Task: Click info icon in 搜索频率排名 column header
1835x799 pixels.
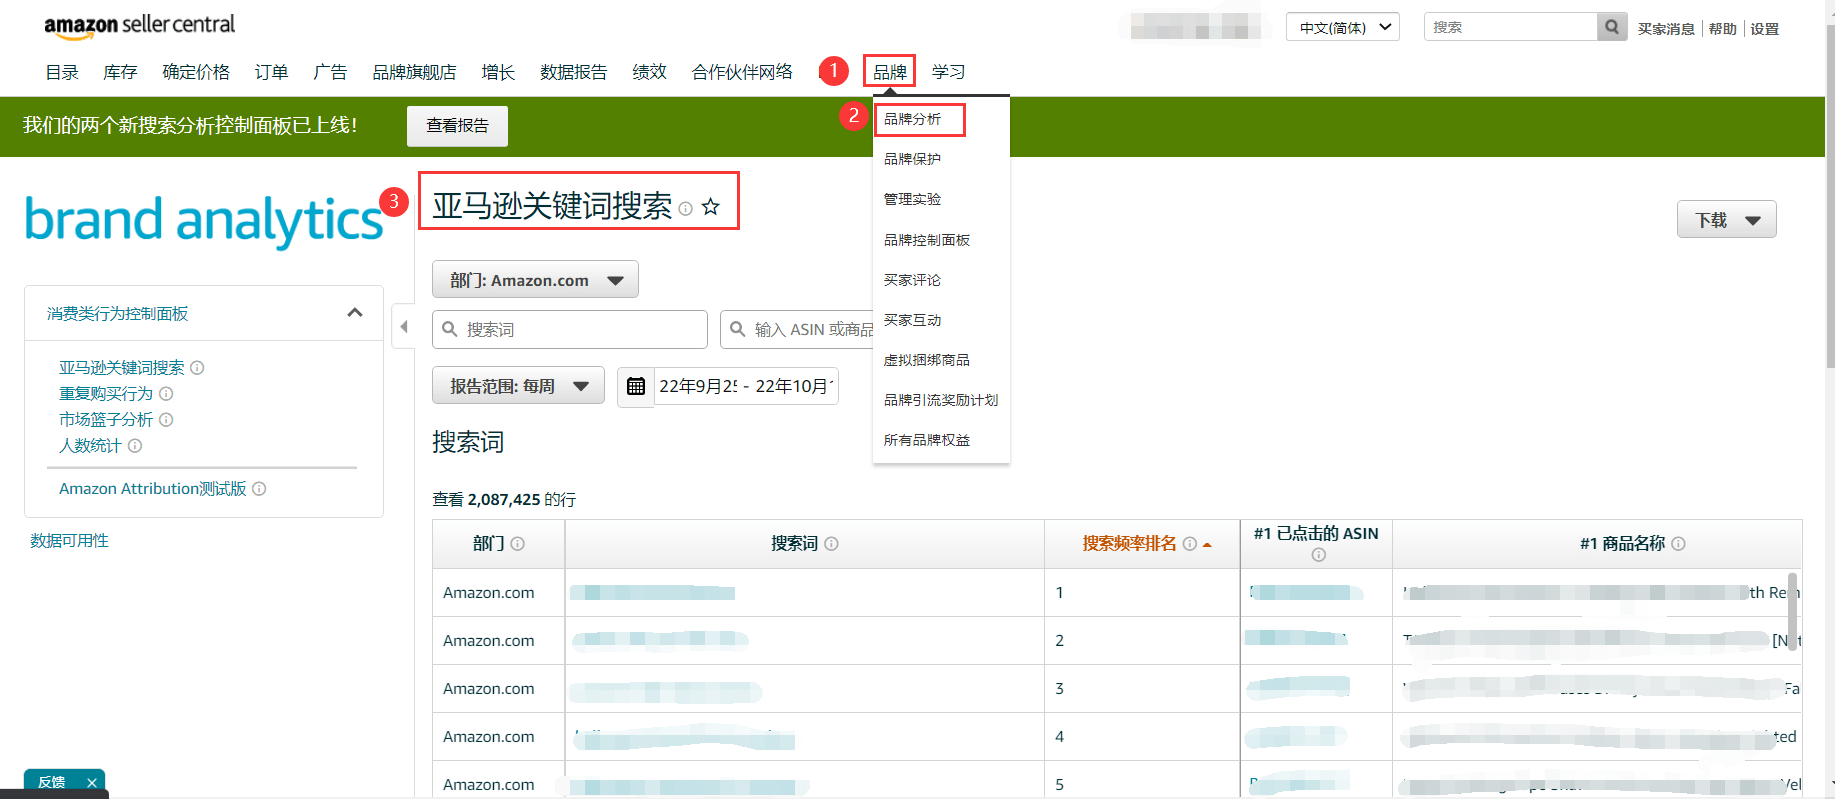Action: point(1190,544)
